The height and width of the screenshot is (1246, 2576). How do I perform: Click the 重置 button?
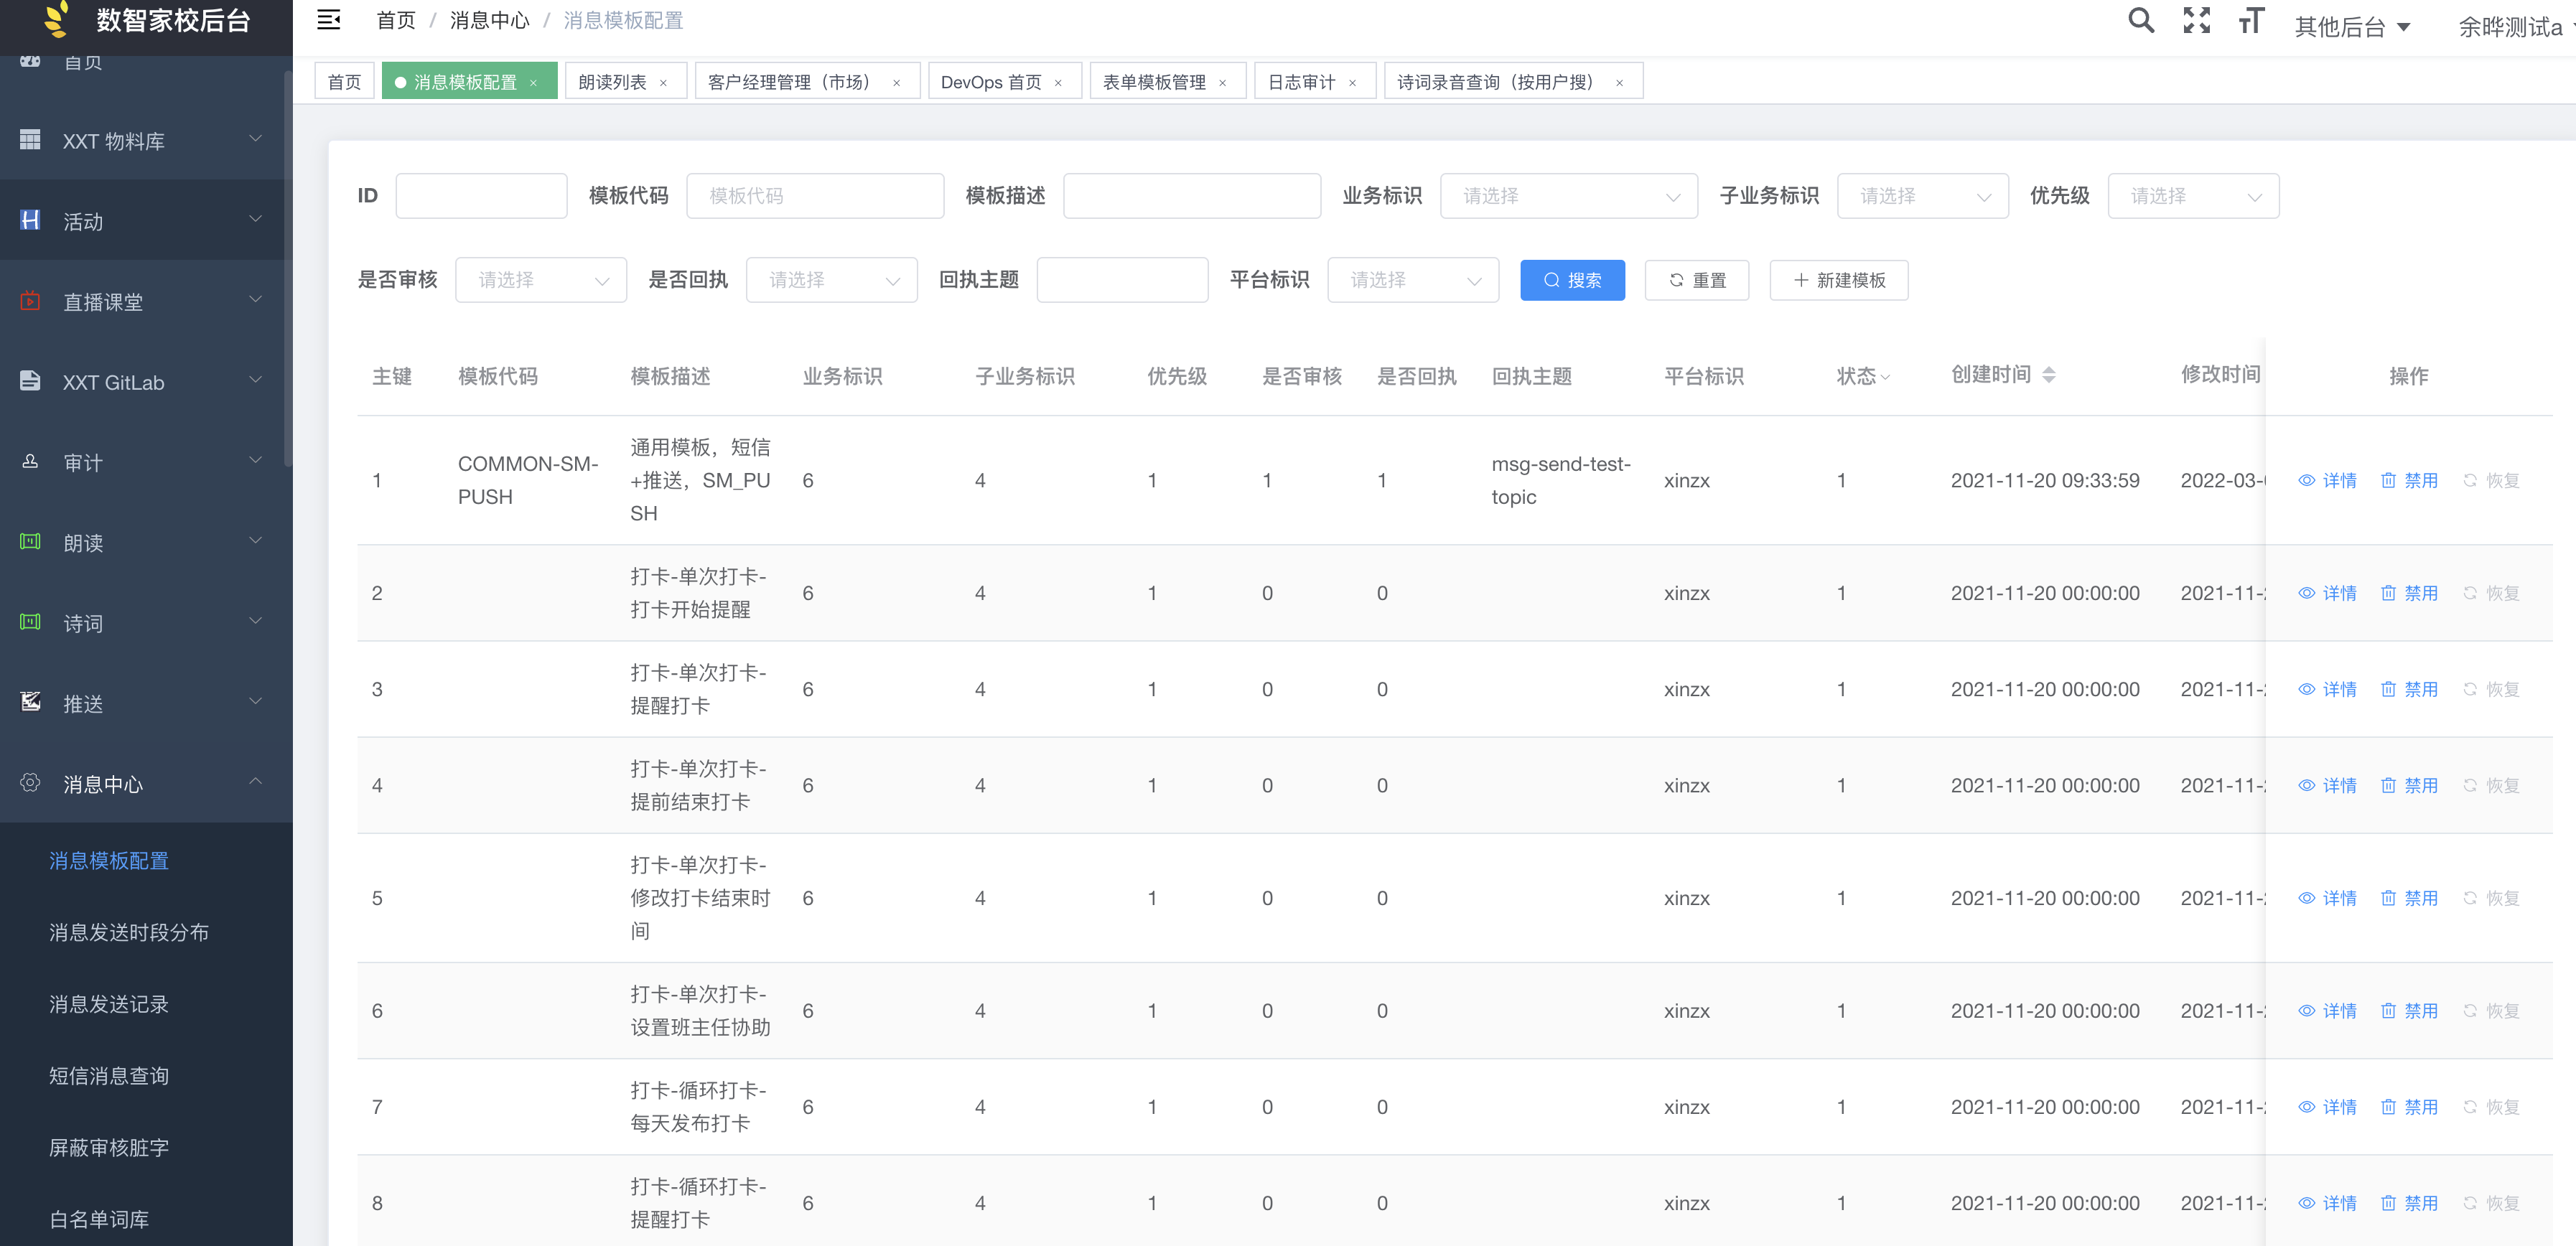tap(1697, 280)
